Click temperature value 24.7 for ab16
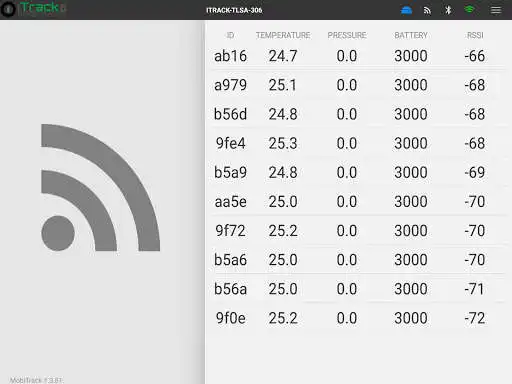This screenshot has width=512, height=384. click(x=283, y=56)
